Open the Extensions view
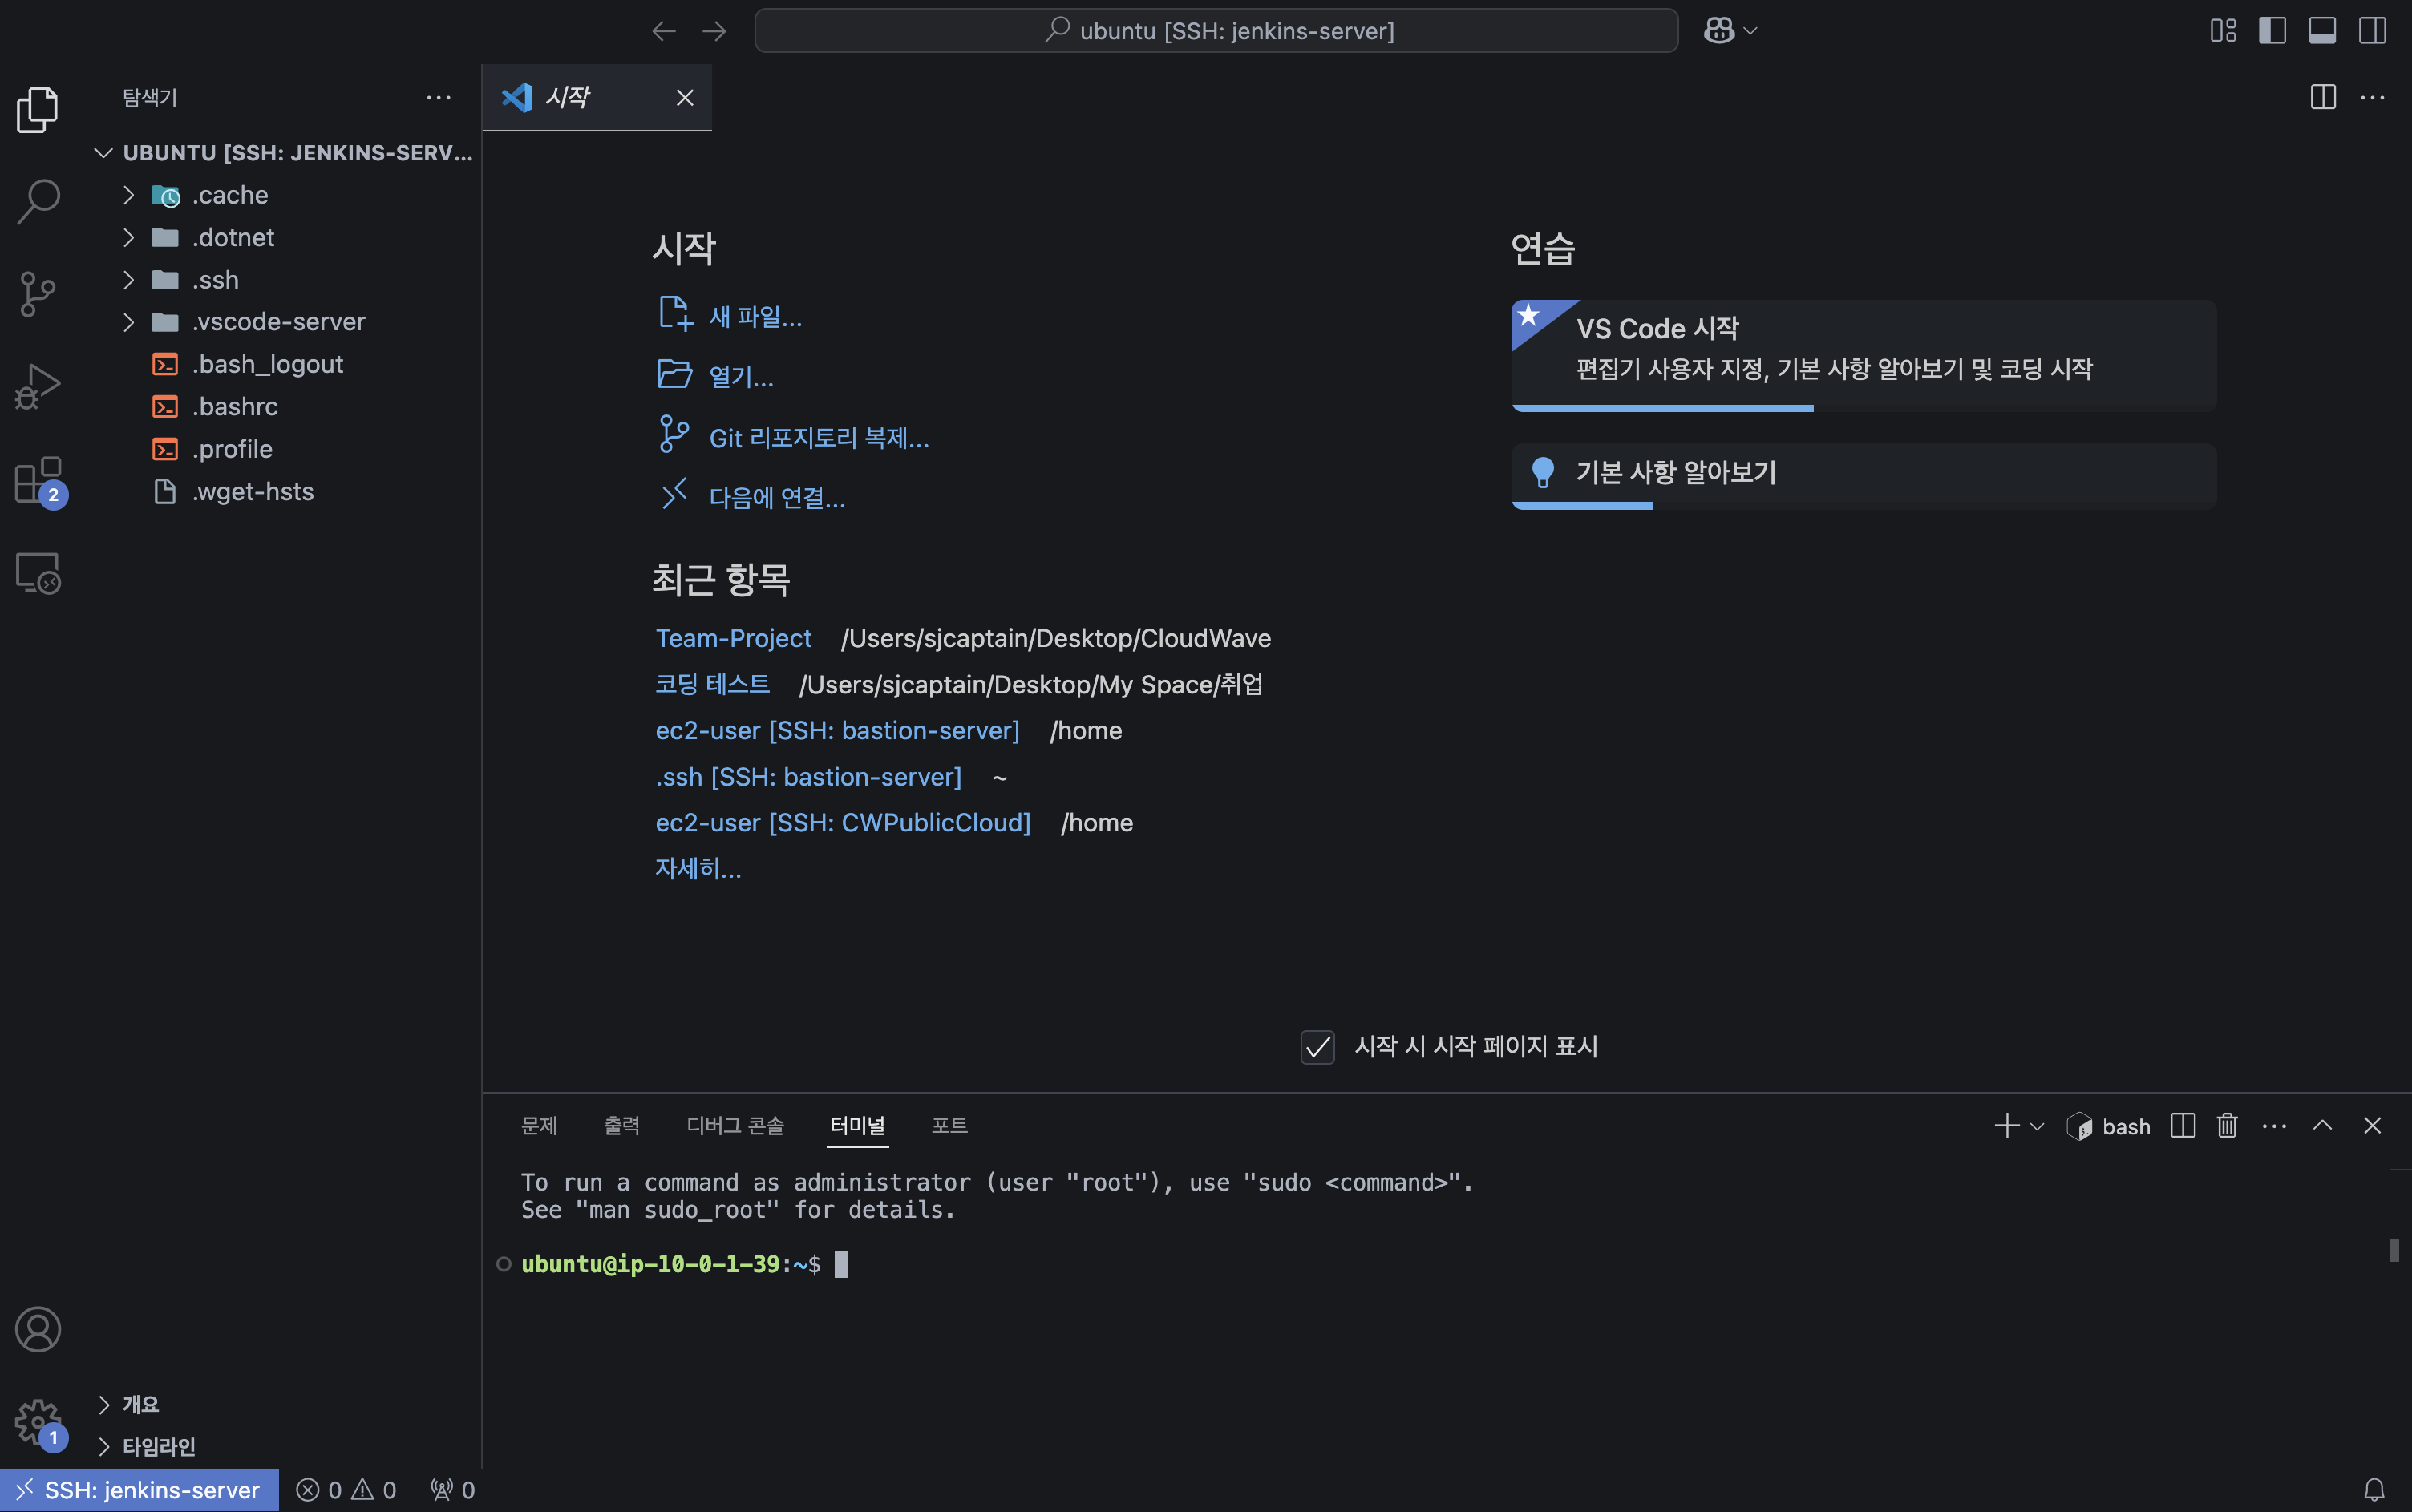 pos(38,481)
